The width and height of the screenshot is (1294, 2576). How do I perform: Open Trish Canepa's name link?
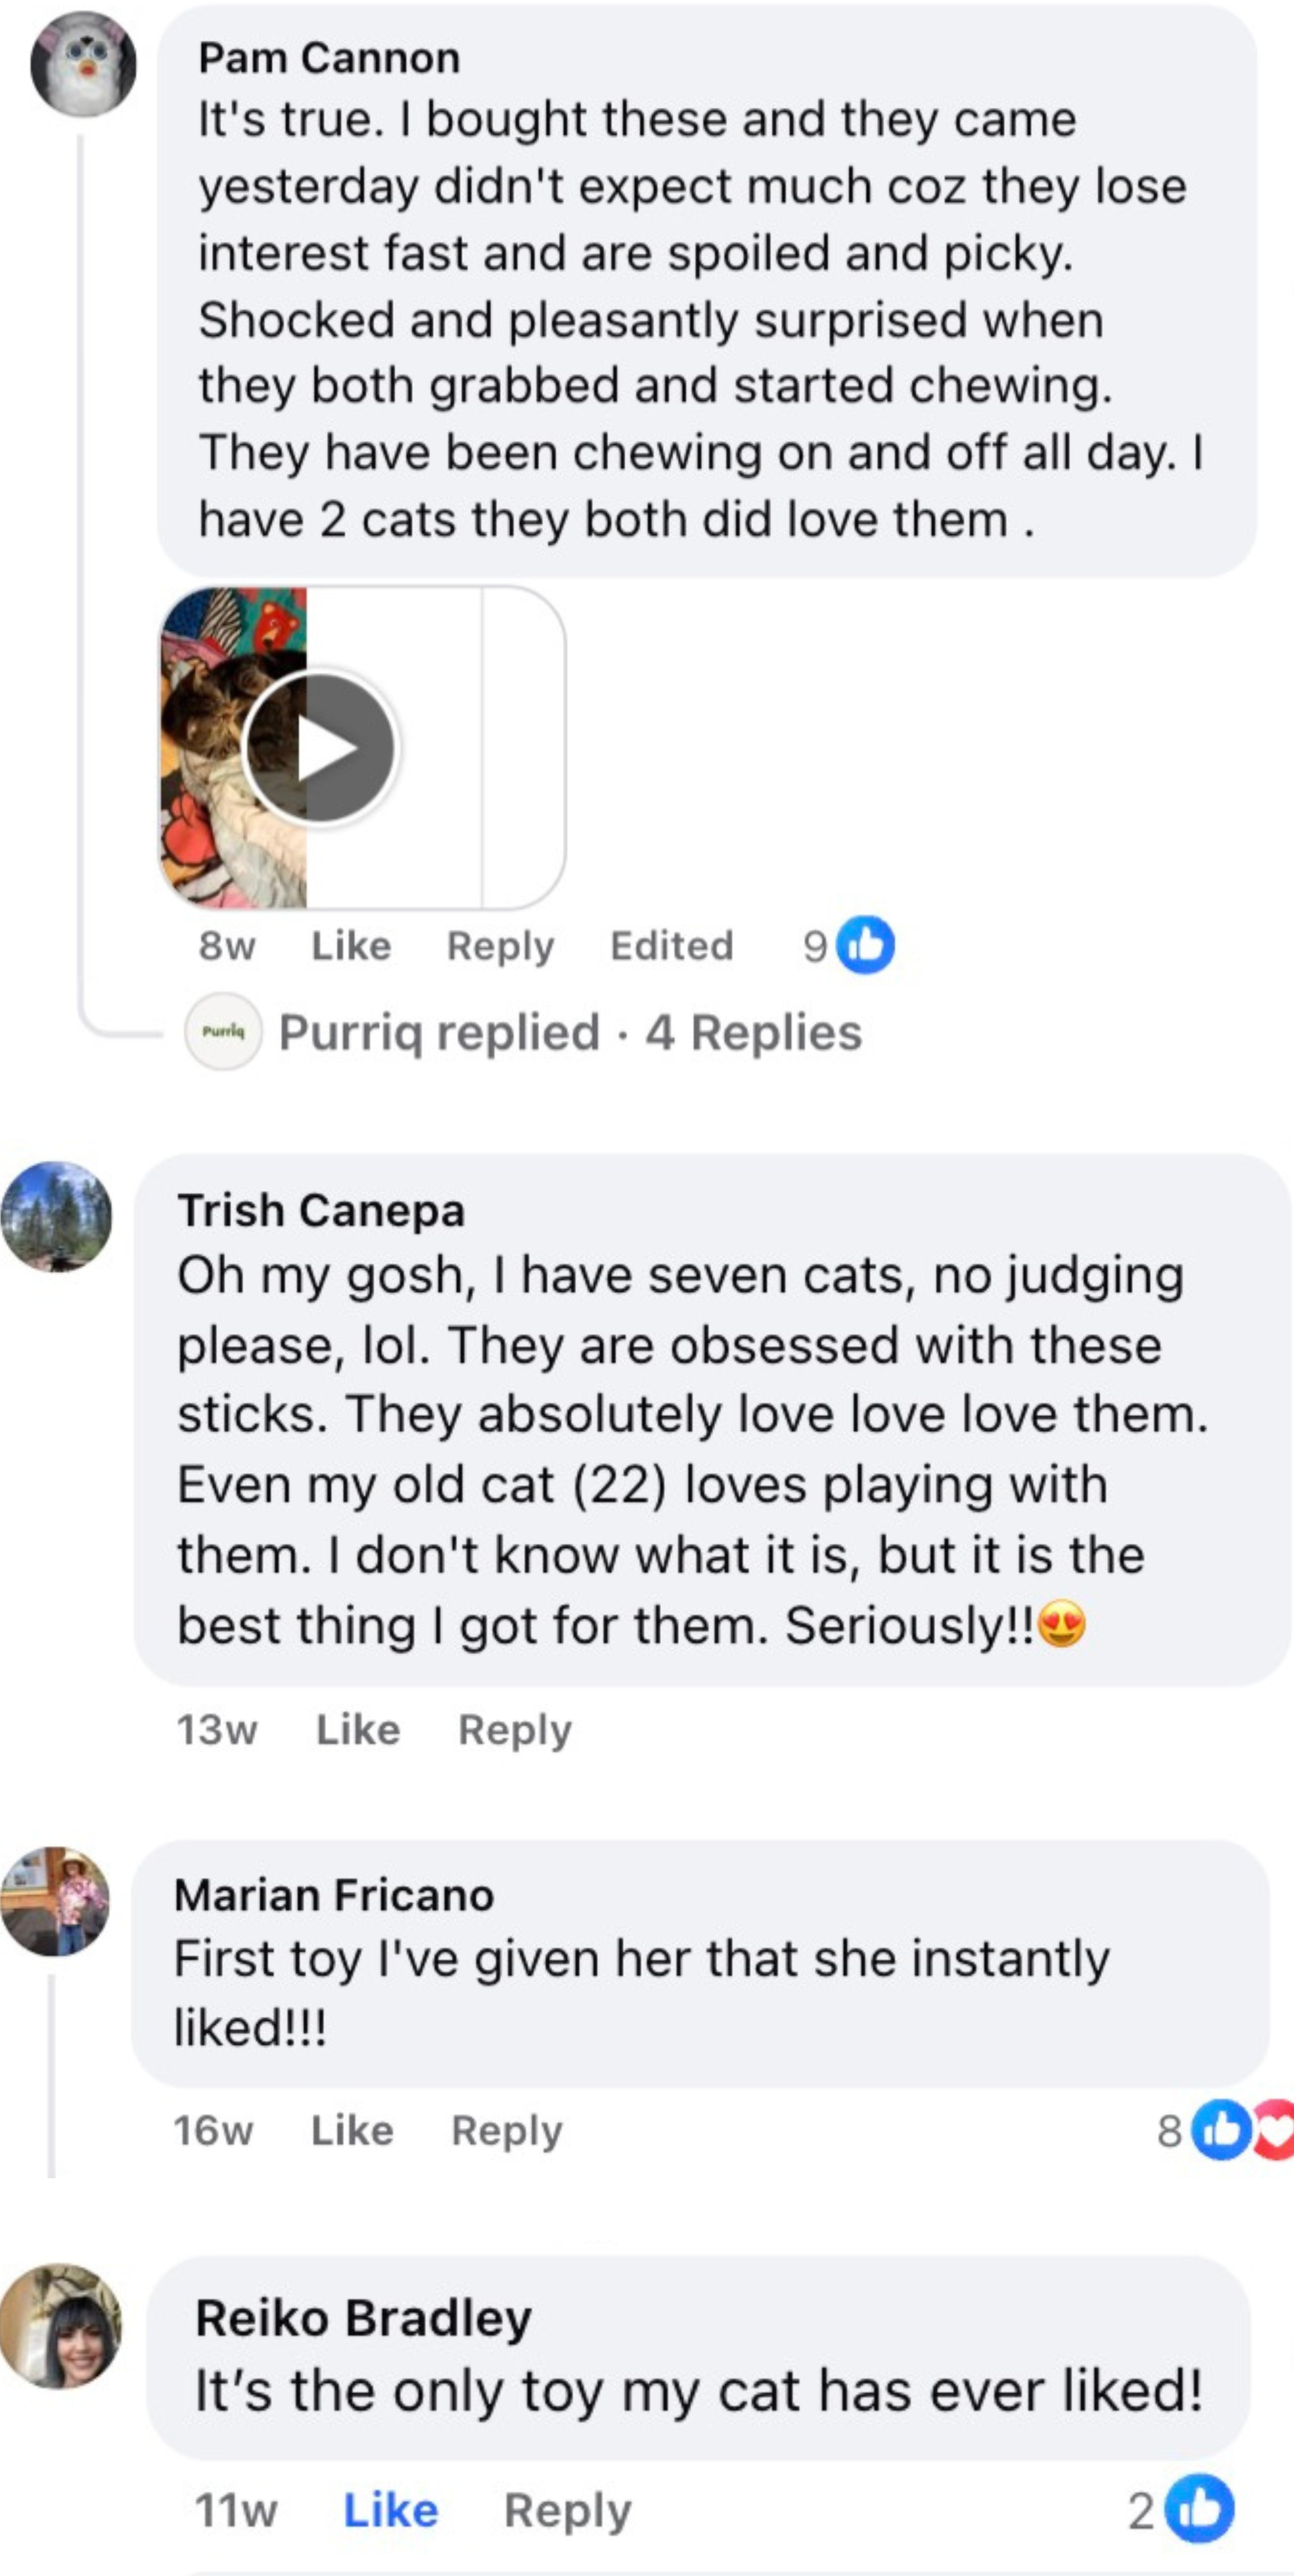[x=321, y=1210]
